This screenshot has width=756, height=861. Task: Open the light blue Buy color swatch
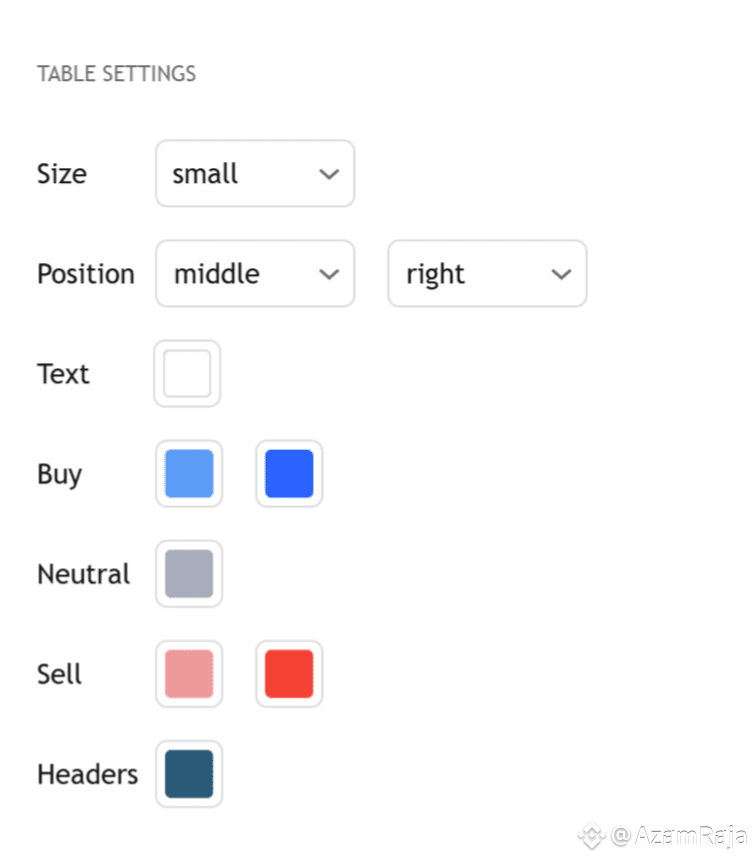[189, 474]
